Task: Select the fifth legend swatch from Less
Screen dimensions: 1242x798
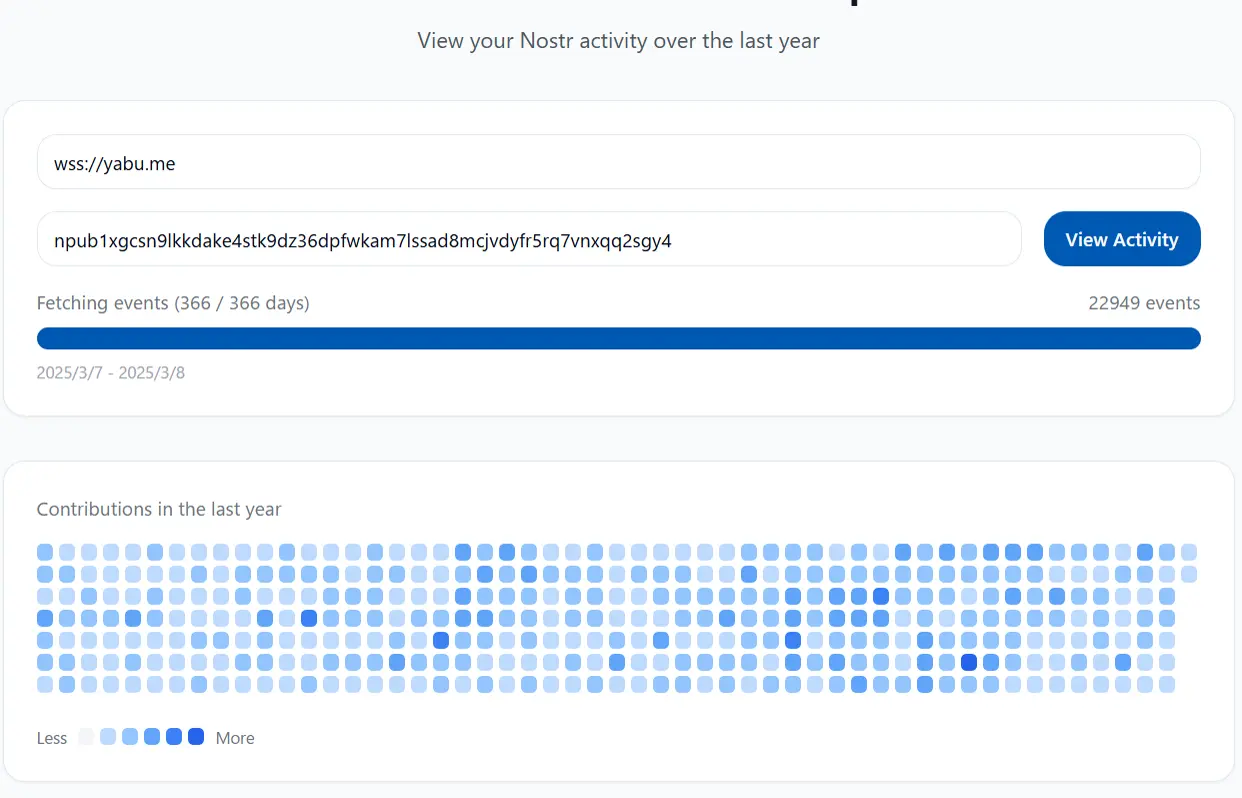Action: 174,737
